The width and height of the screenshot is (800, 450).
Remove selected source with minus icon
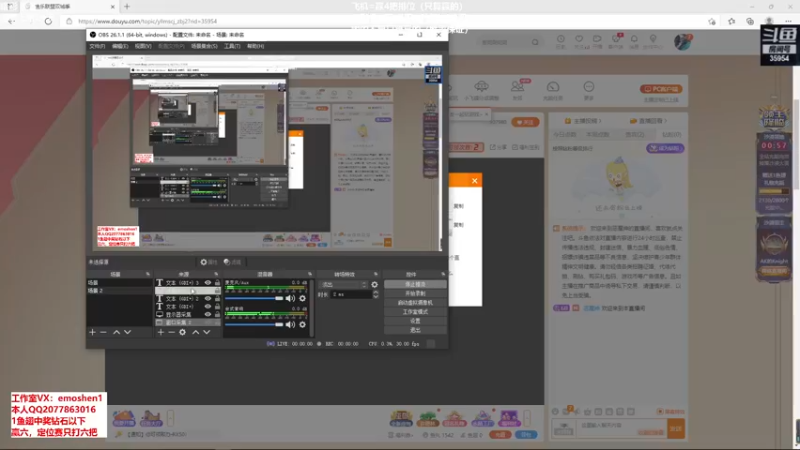[x=171, y=332]
